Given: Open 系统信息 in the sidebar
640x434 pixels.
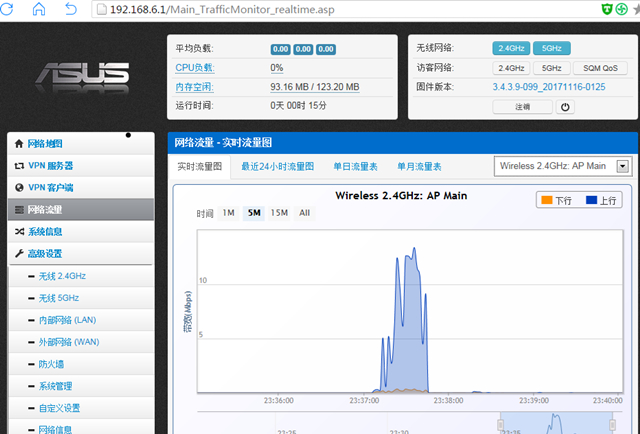Looking at the screenshot, I should (x=81, y=231).
